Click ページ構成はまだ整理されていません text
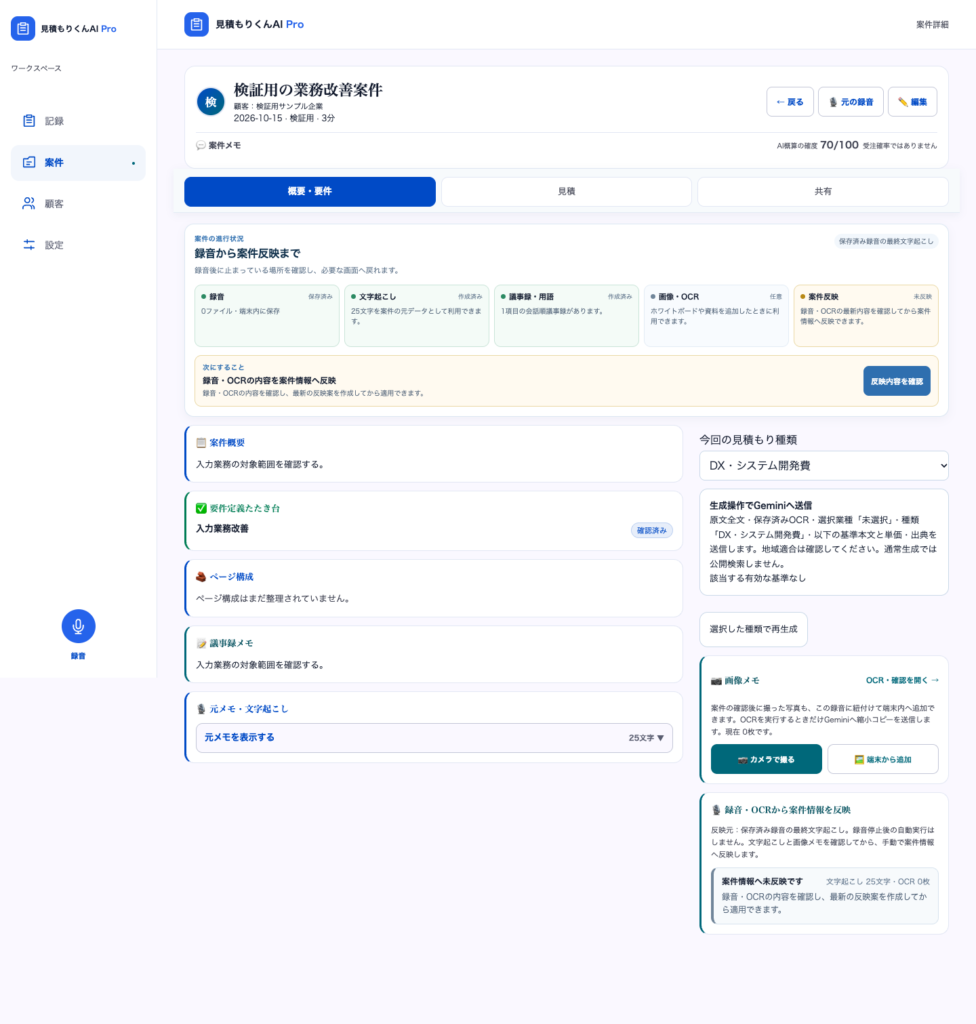 (272, 598)
